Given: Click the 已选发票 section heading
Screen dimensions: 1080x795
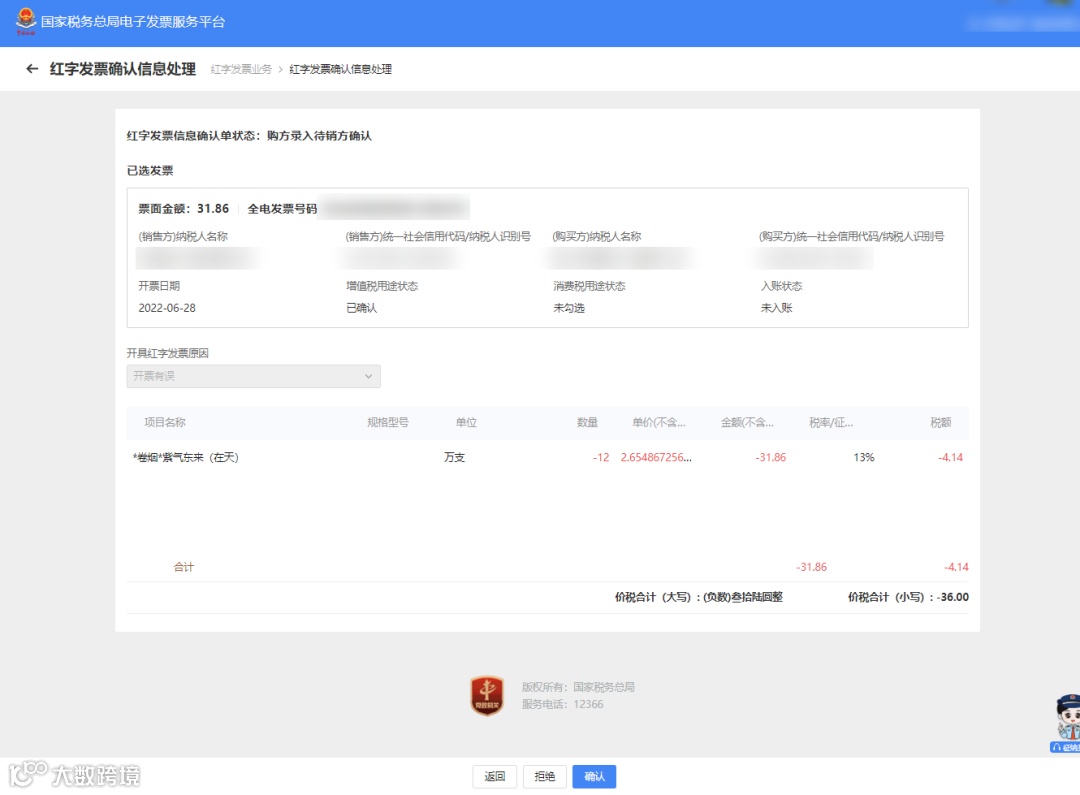Looking at the screenshot, I should tap(150, 171).
